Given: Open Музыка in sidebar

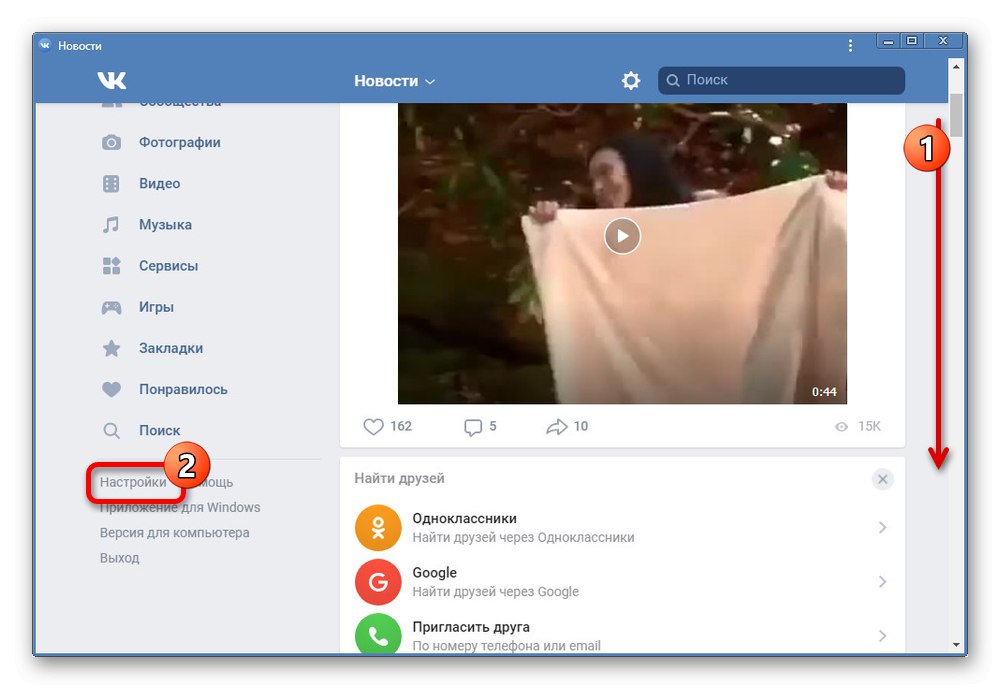Looking at the screenshot, I should (x=165, y=225).
